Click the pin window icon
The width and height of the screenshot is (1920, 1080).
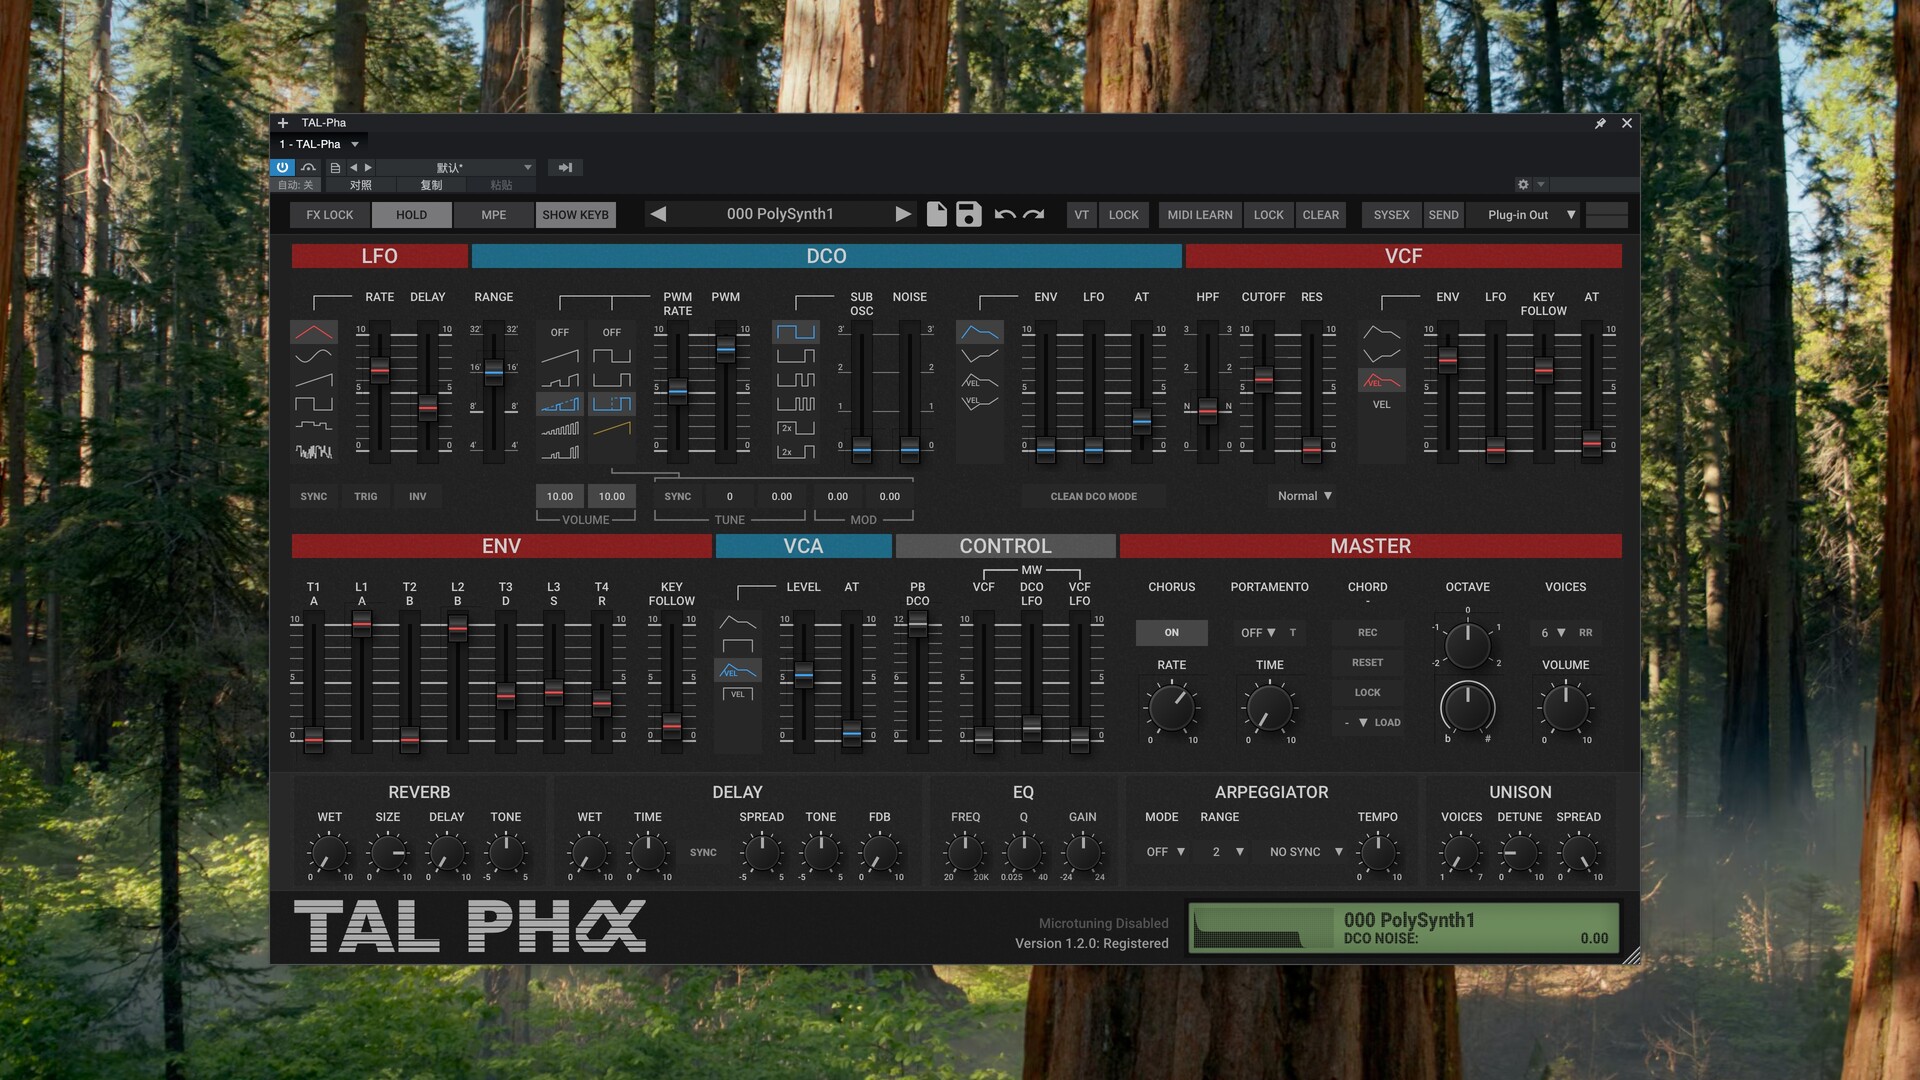(x=1600, y=123)
